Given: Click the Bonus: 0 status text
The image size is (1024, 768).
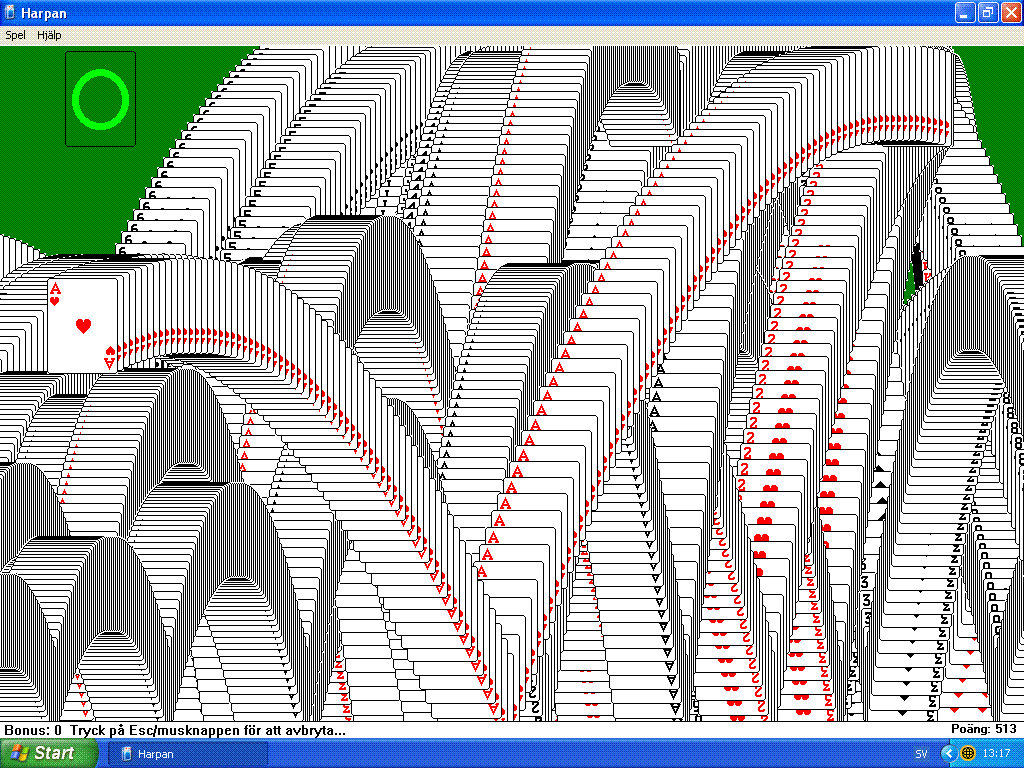Looking at the screenshot, I should pyautogui.click(x=32, y=730).
